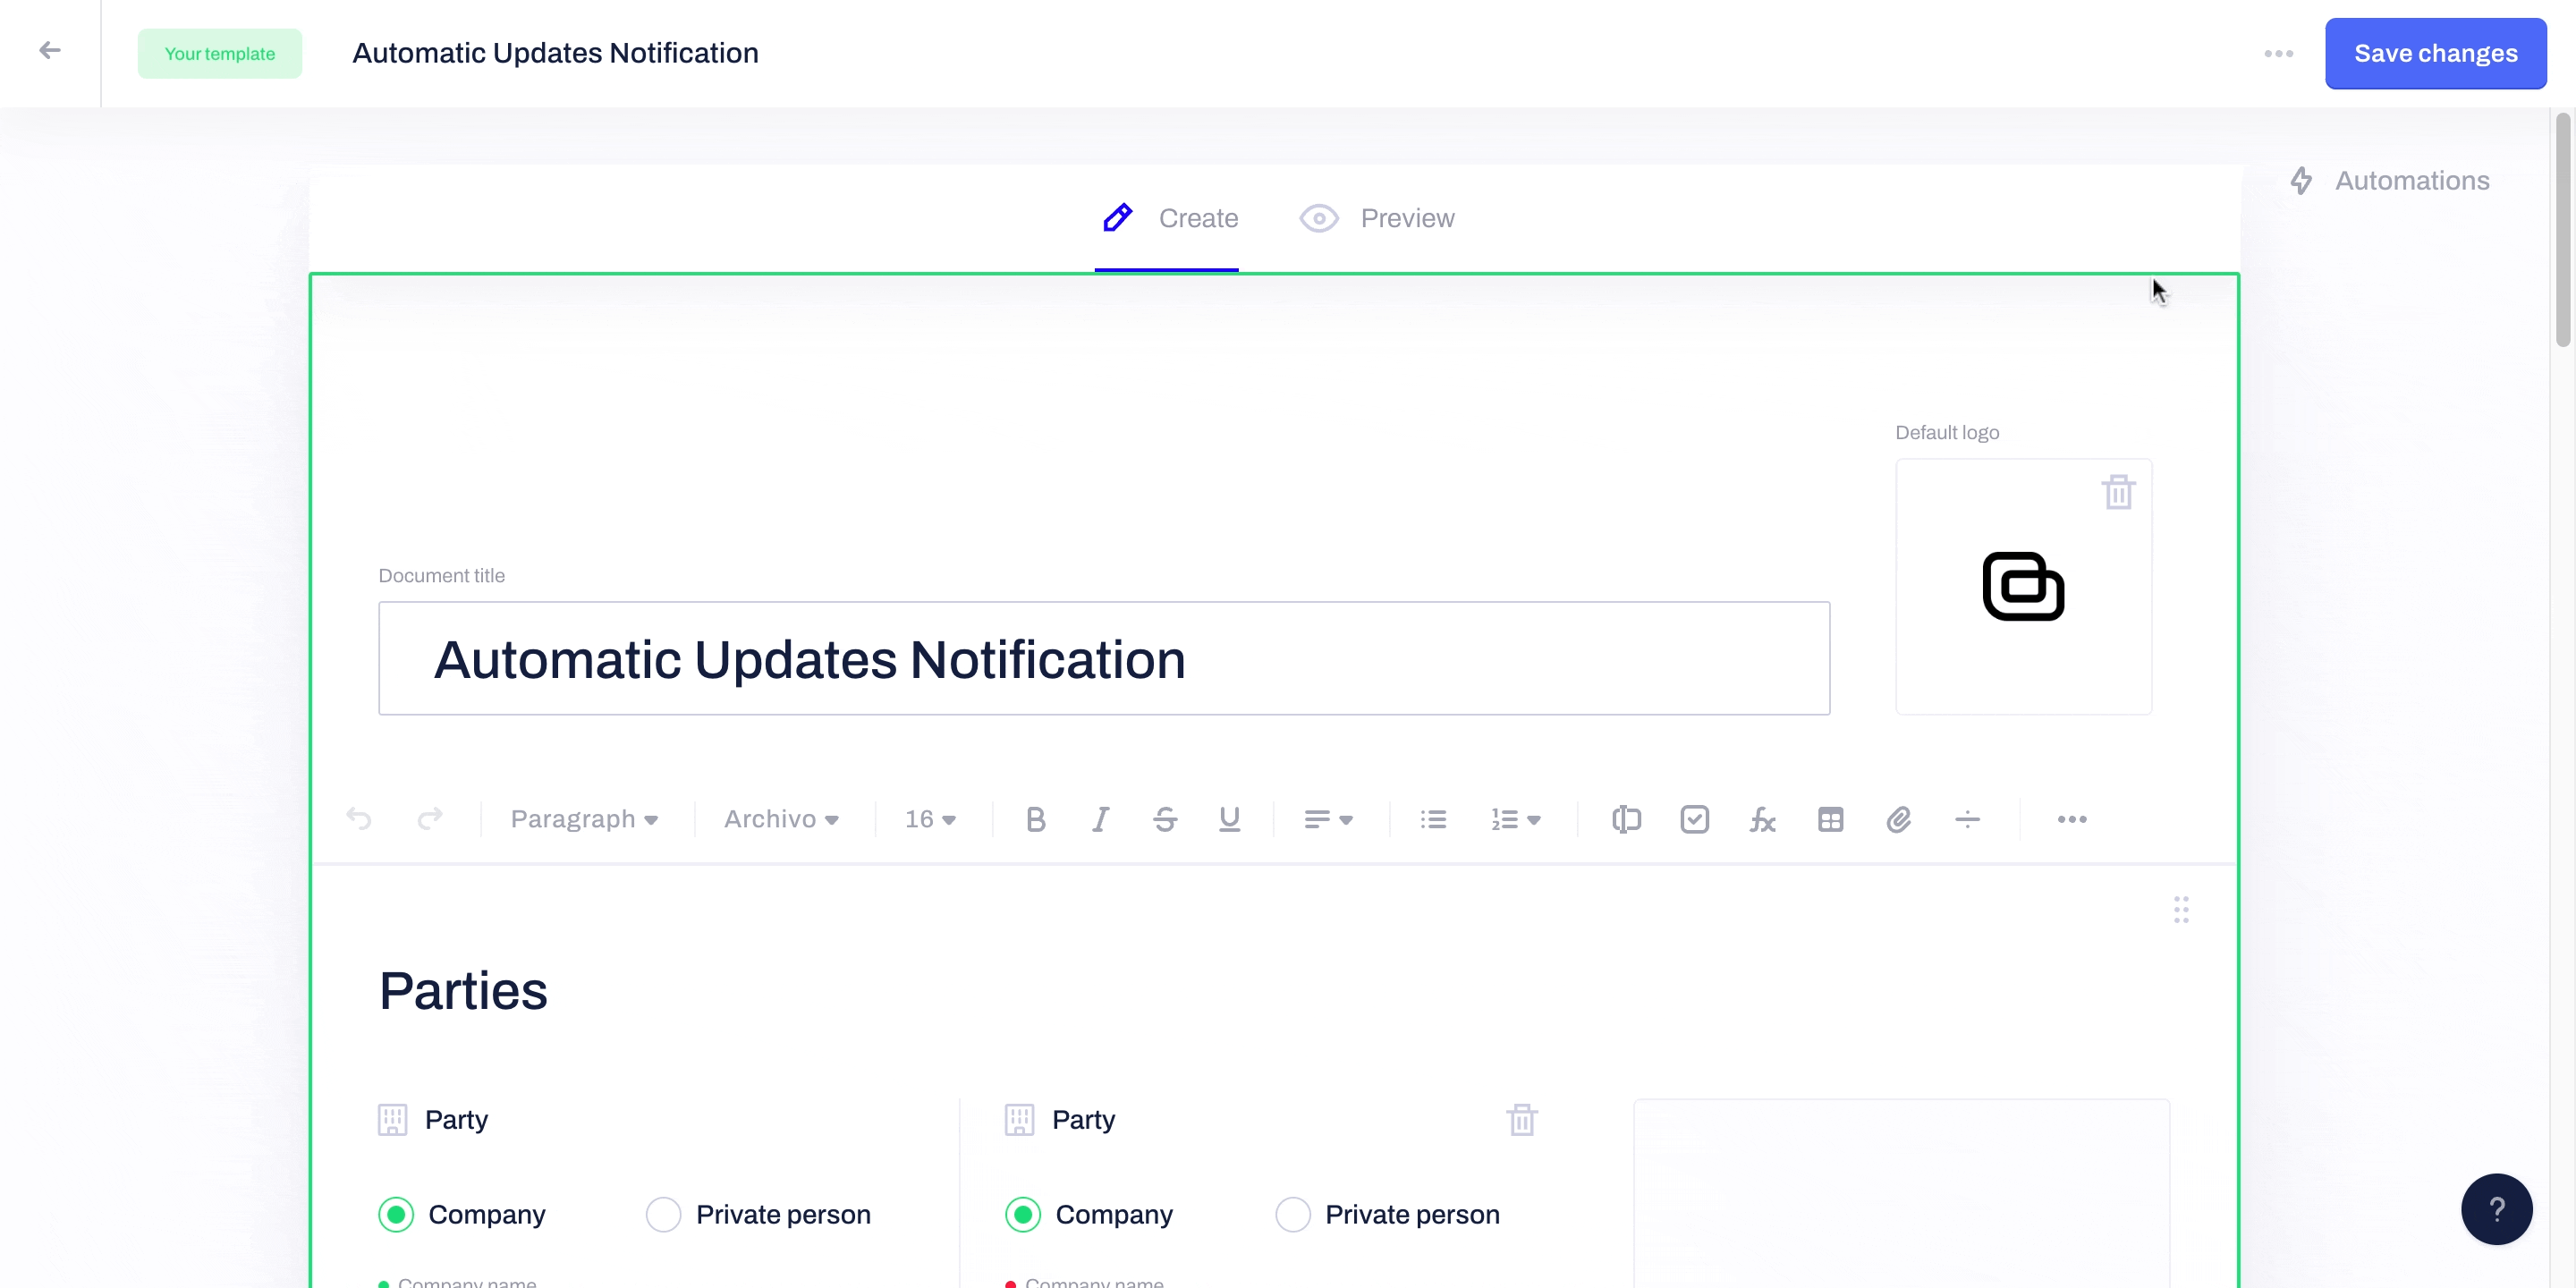Click the attachment/link insert icon
2576x1288 pixels.
click(x=1899, y=818)
